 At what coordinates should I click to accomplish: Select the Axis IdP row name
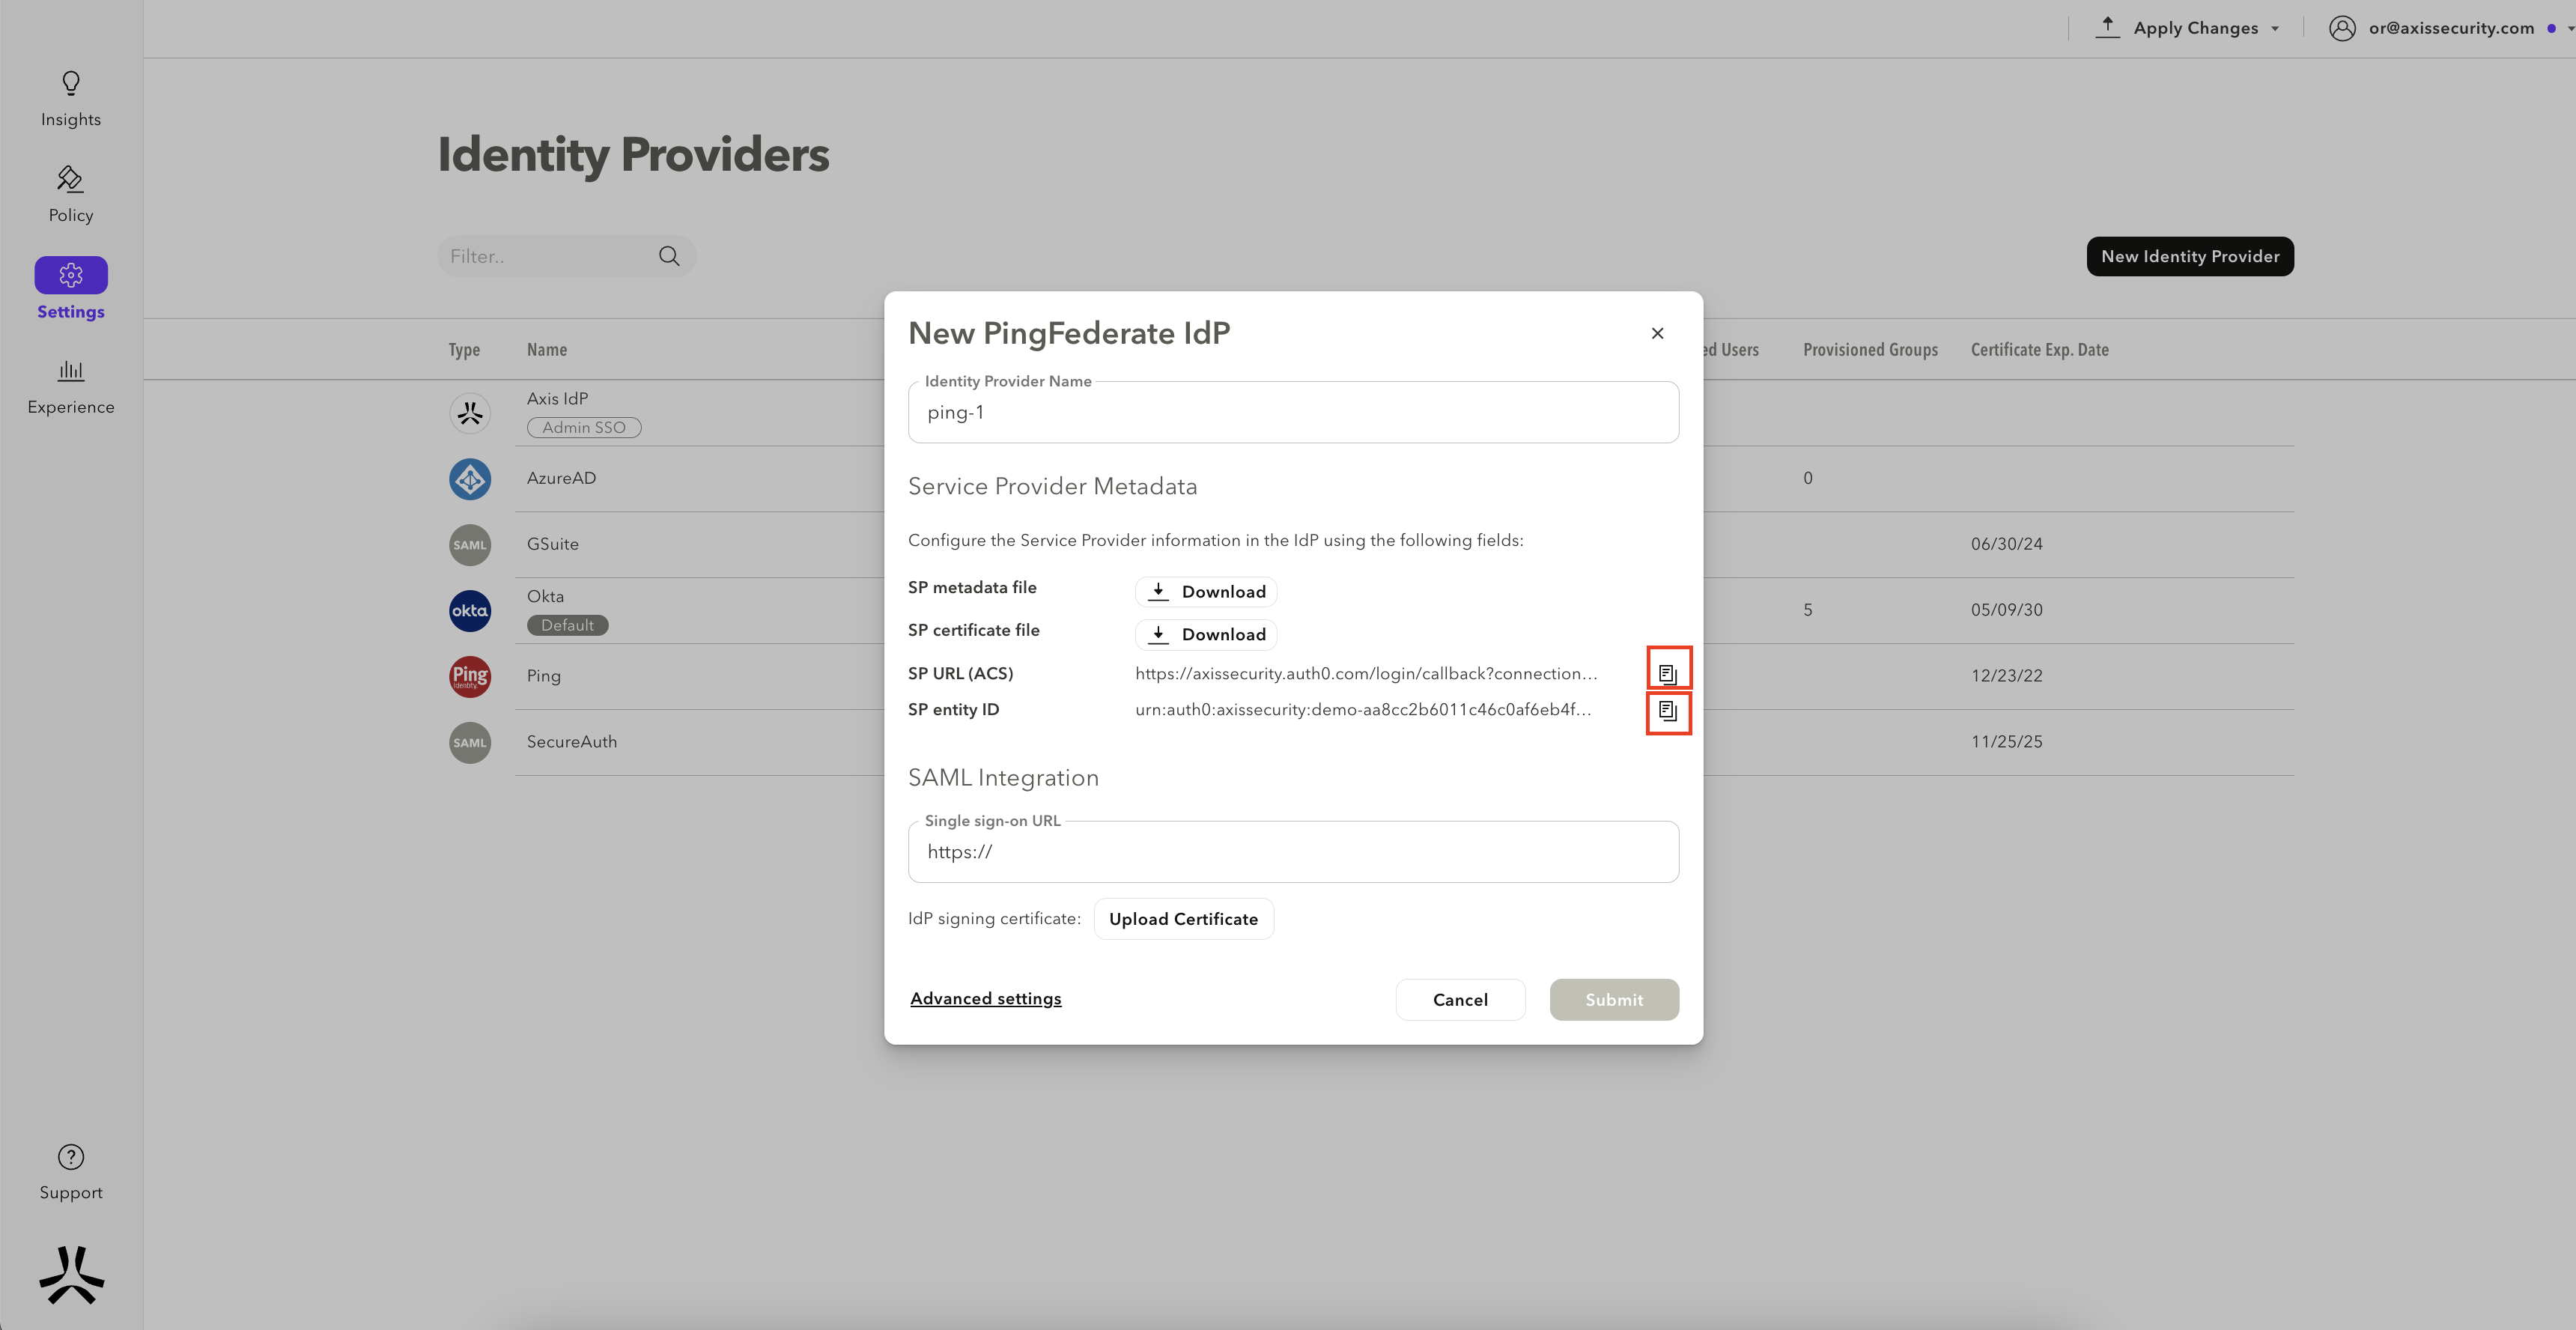tap(557, 398)
